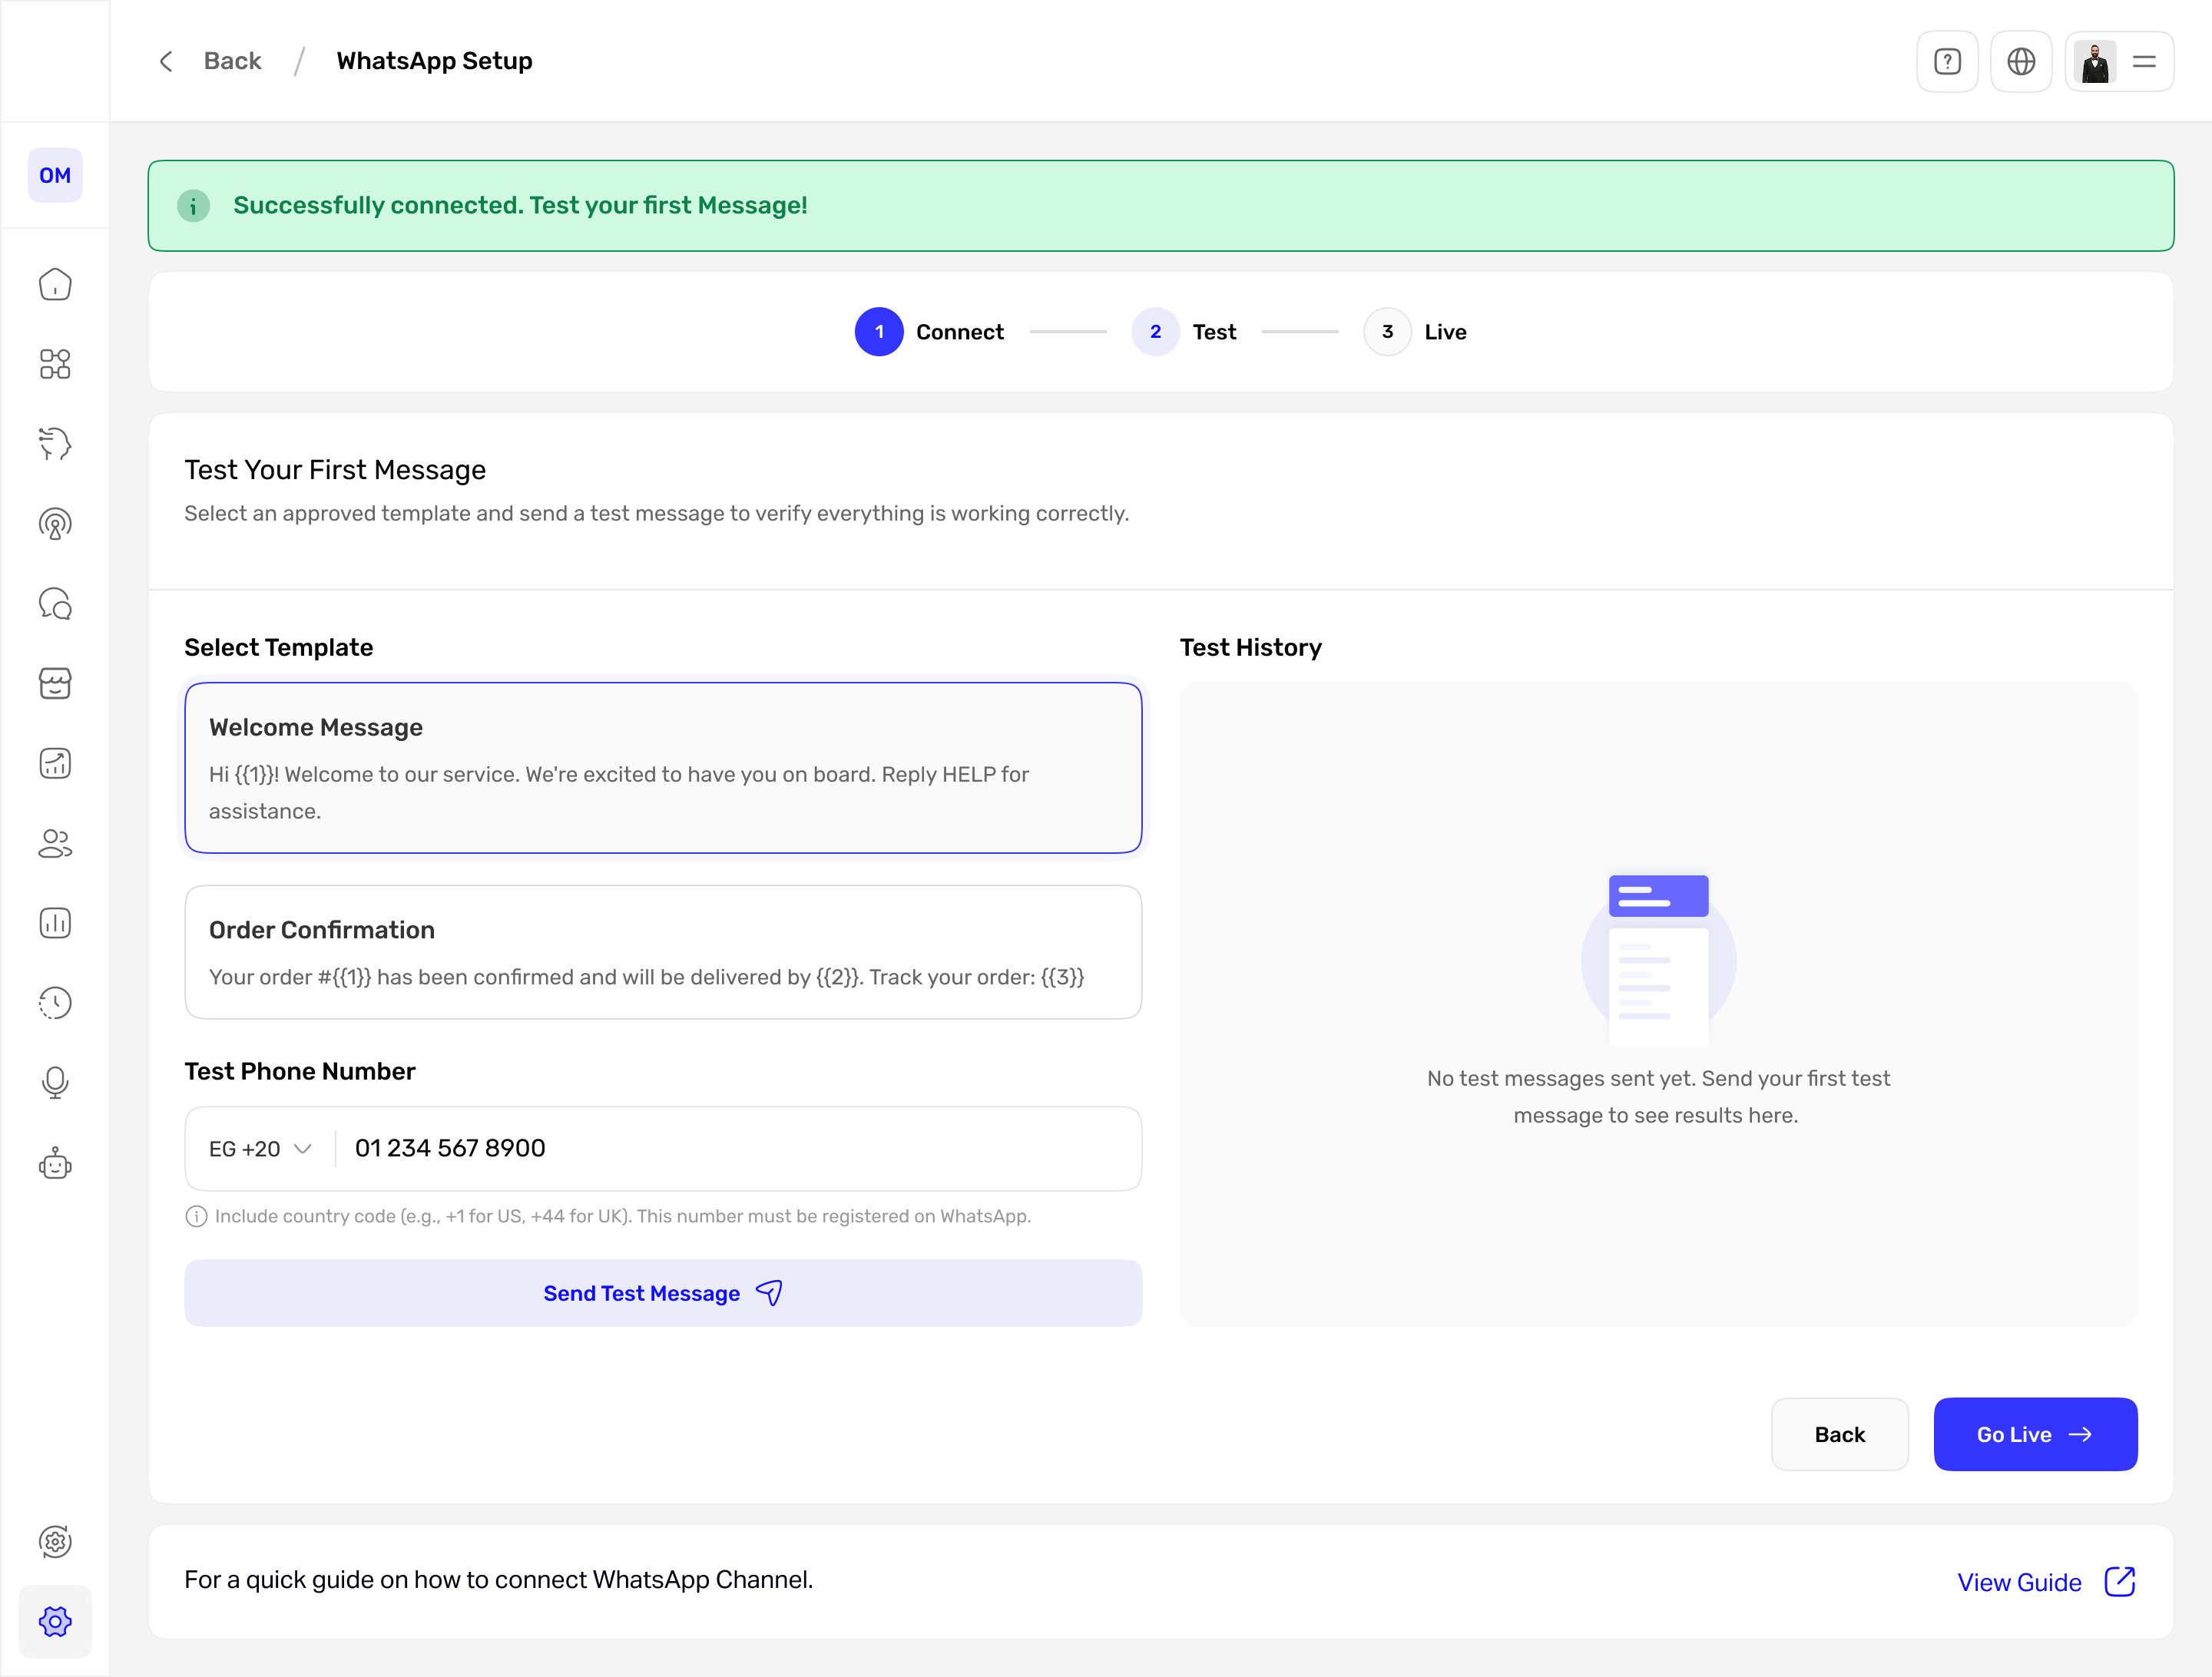The height and width of the screenshot is (1677, 2212).
Task: Open the home icon in the sidebar
Action: pos(55,285)
